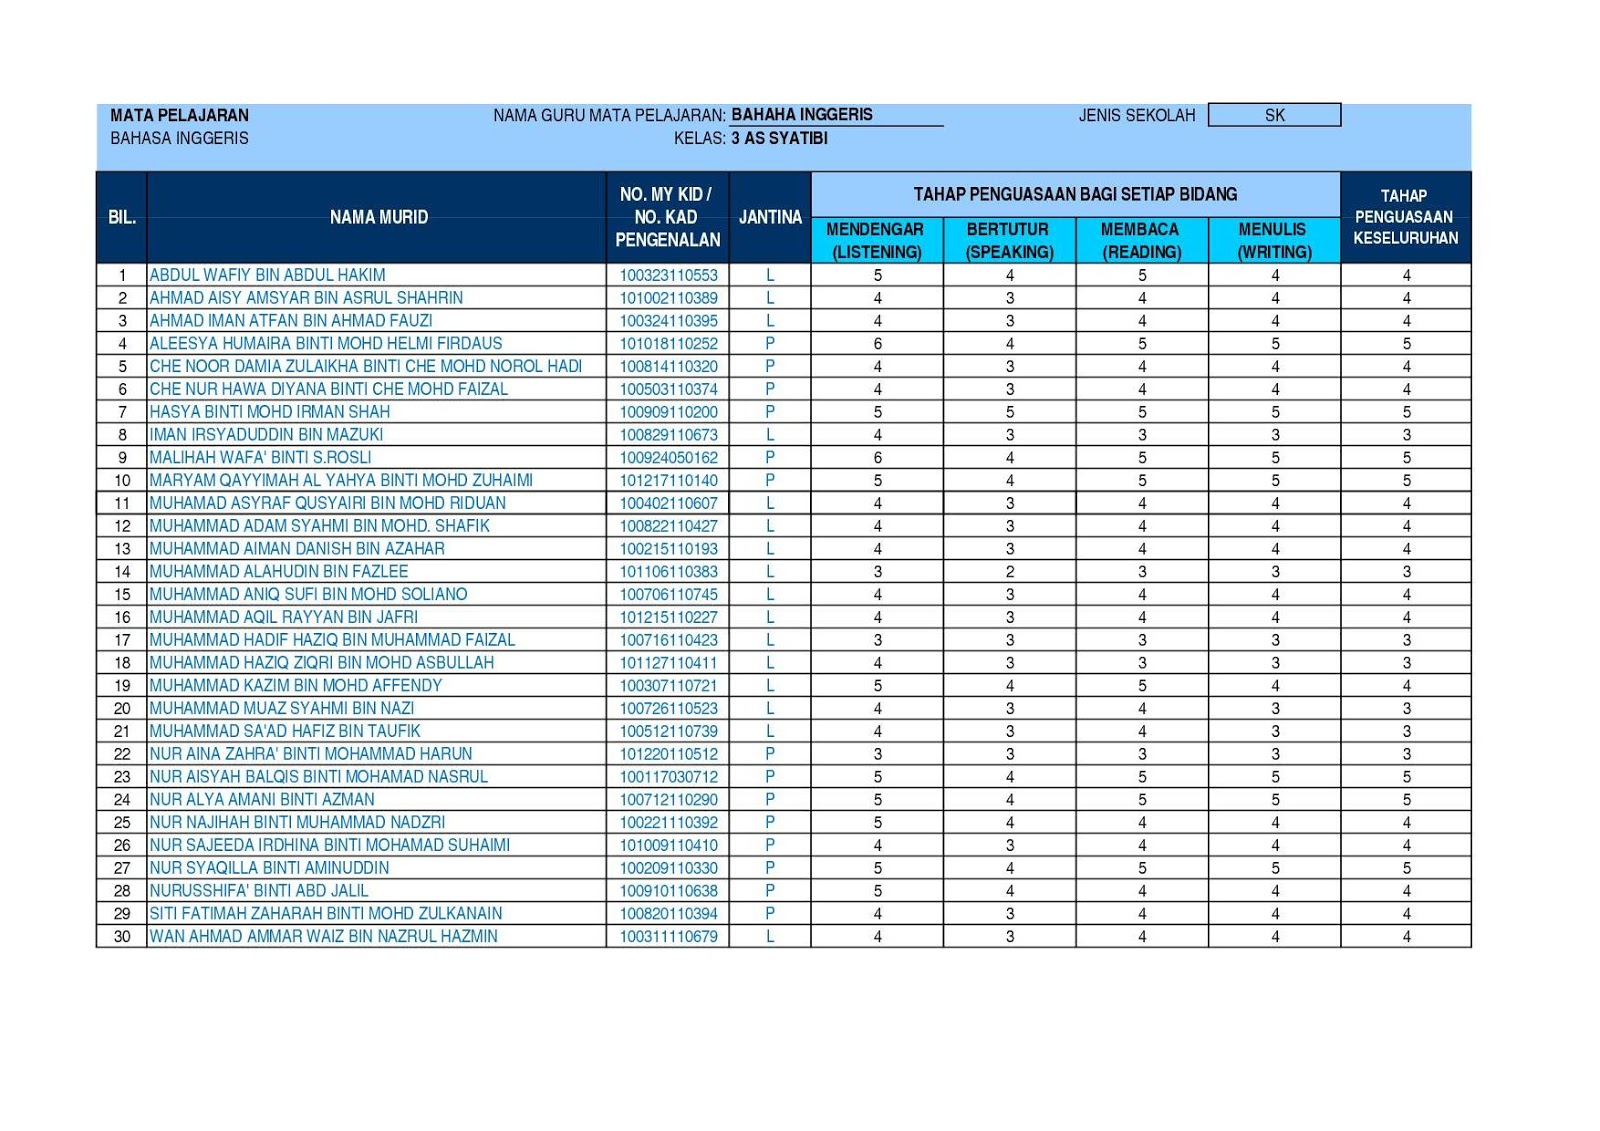1600x1131 pixels.
Task: Select ID number 100909110200
Action: (668, 412)
